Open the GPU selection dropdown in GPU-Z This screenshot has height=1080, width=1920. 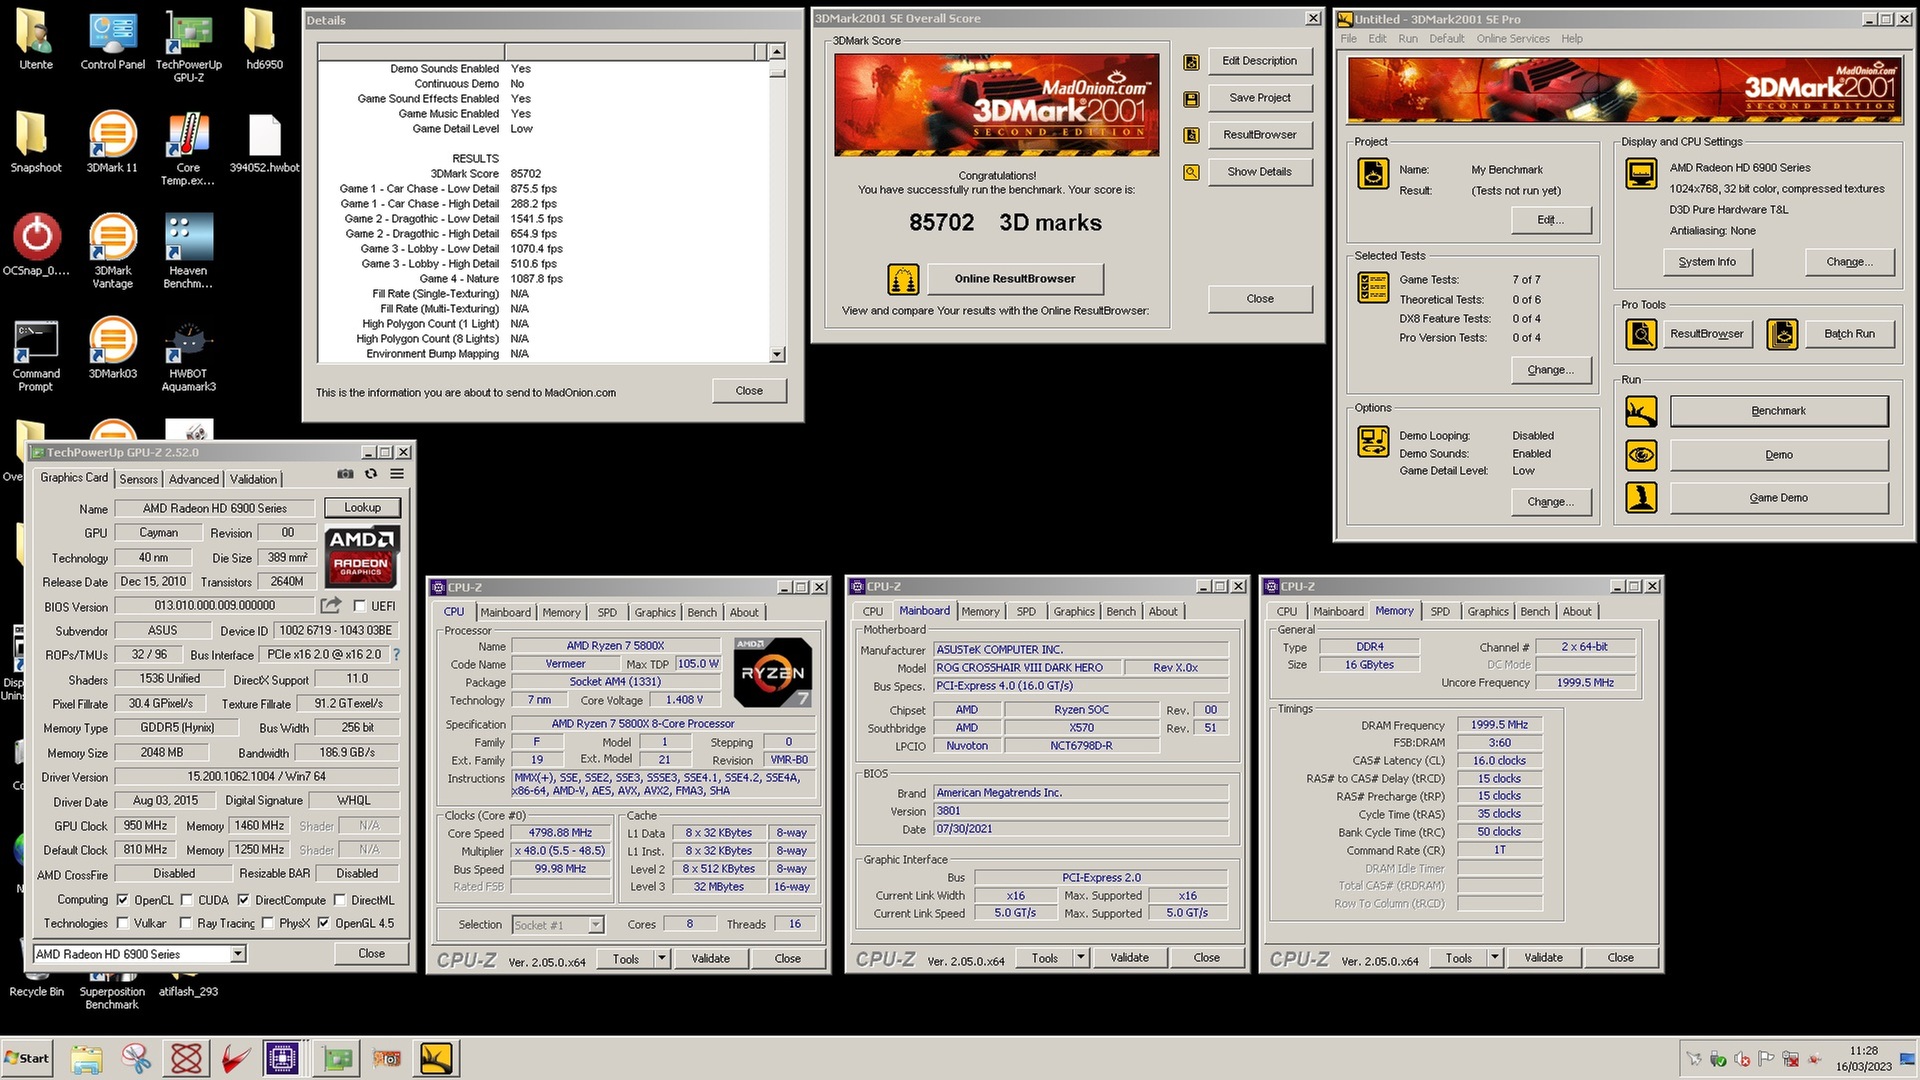pyautogui.click(x=238, y=954)
